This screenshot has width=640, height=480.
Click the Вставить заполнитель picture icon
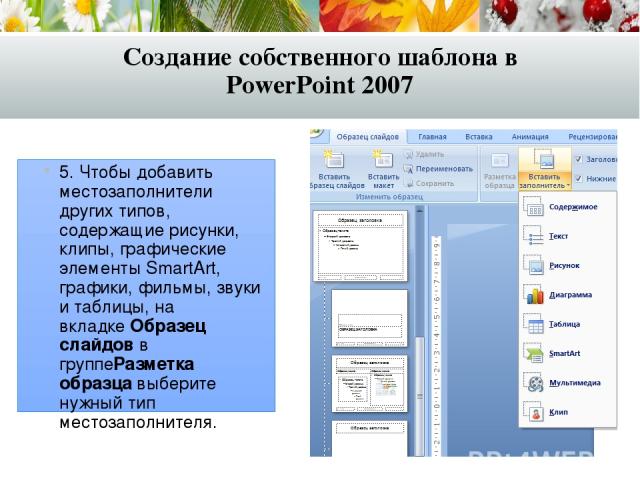(544, 159)
